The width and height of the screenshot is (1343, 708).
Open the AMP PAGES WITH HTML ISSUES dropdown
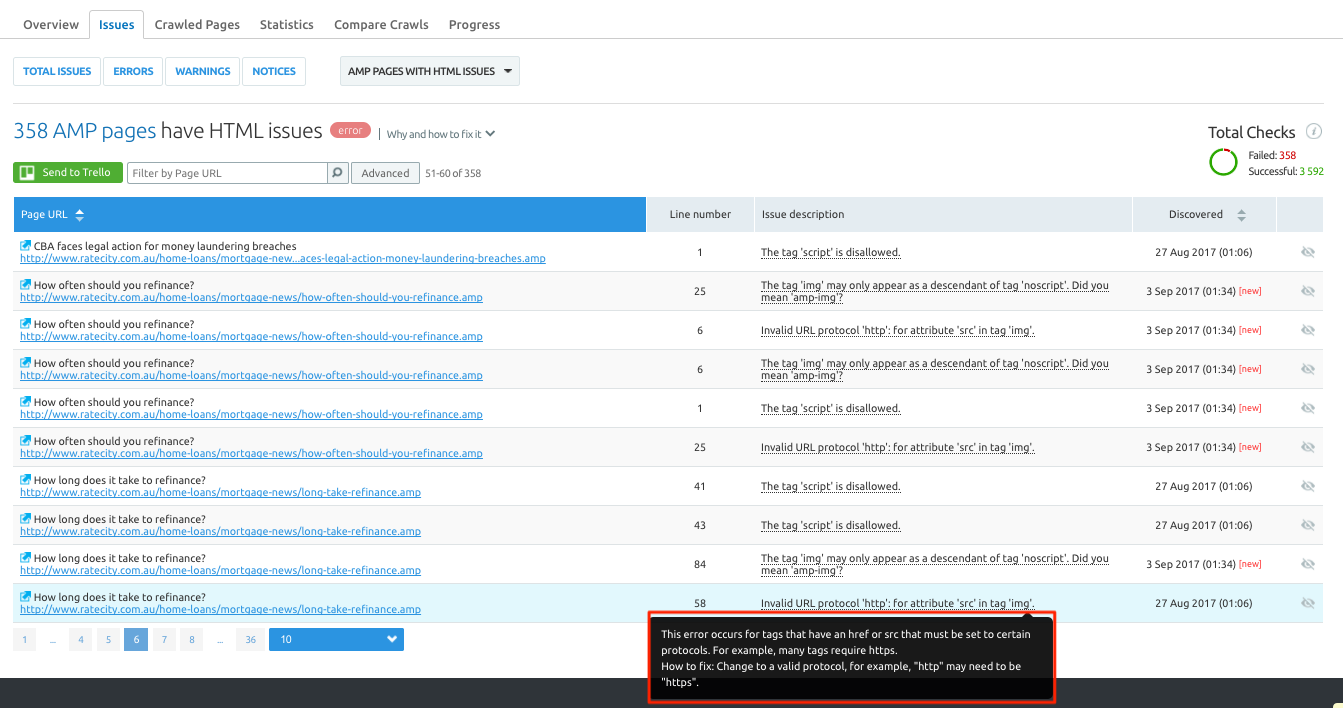click(429, 71)
